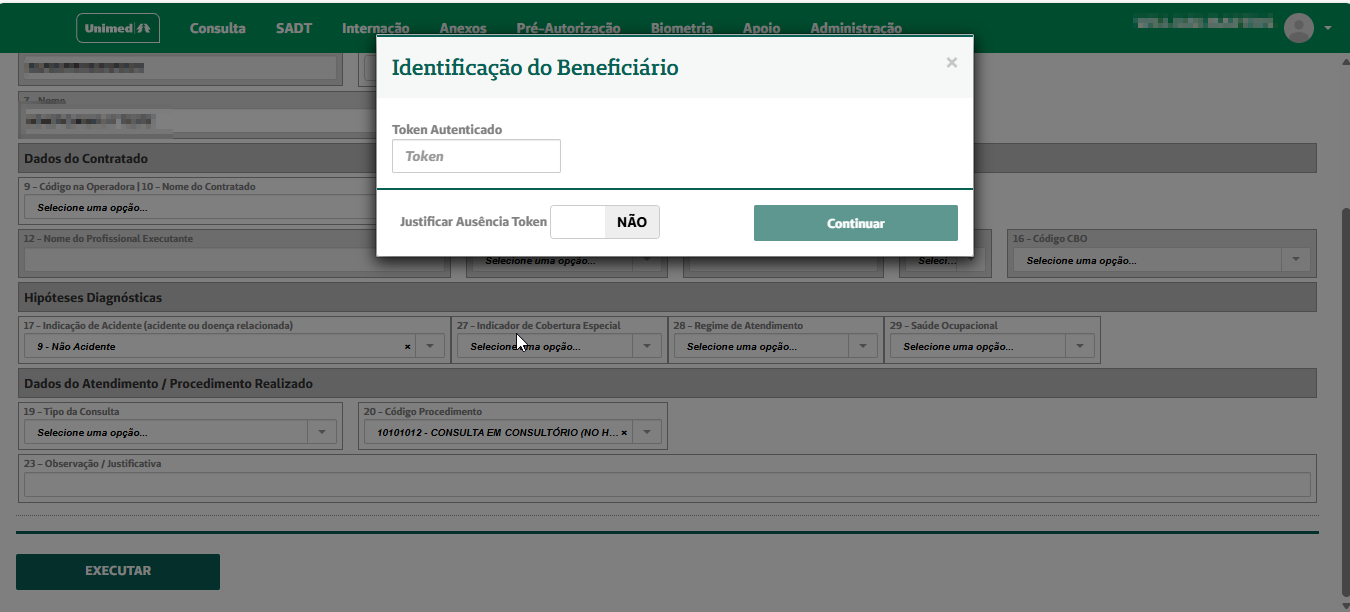
Task: Open the user profile avatar menu
Action: [x=1298, y=27]
